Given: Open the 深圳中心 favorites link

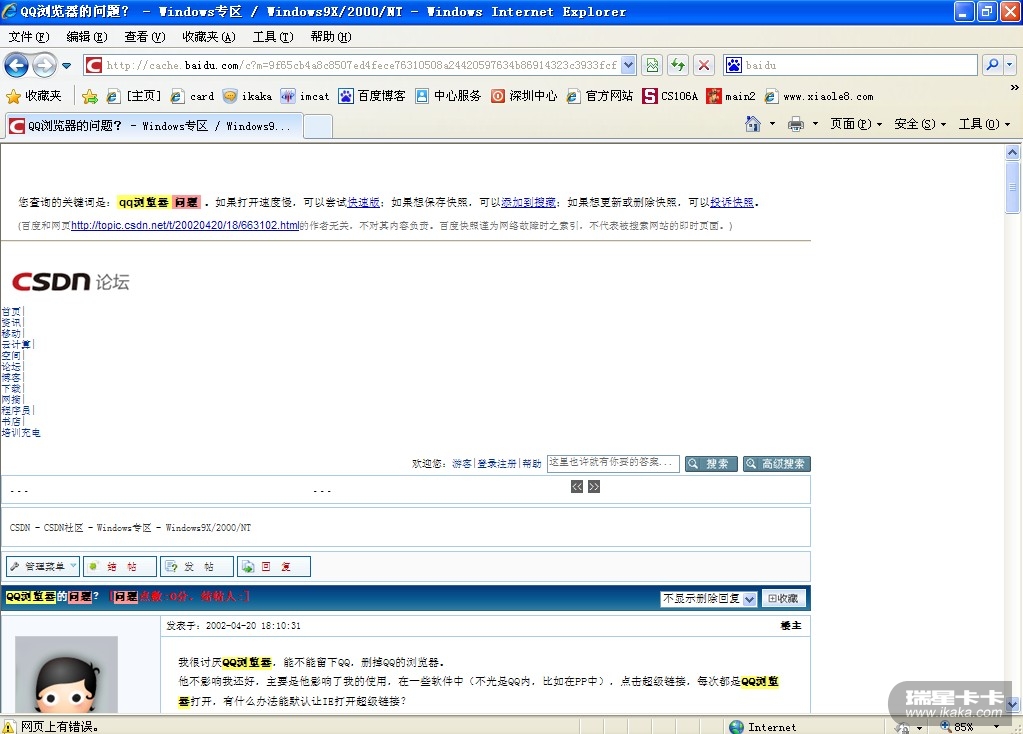Looking at the screenshot, I should pos(524,97).
